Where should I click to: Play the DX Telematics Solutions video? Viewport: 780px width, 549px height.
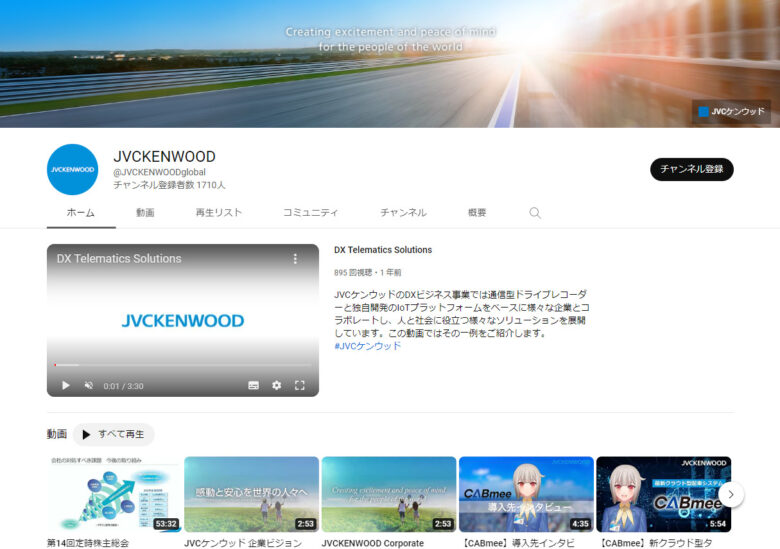66,385
